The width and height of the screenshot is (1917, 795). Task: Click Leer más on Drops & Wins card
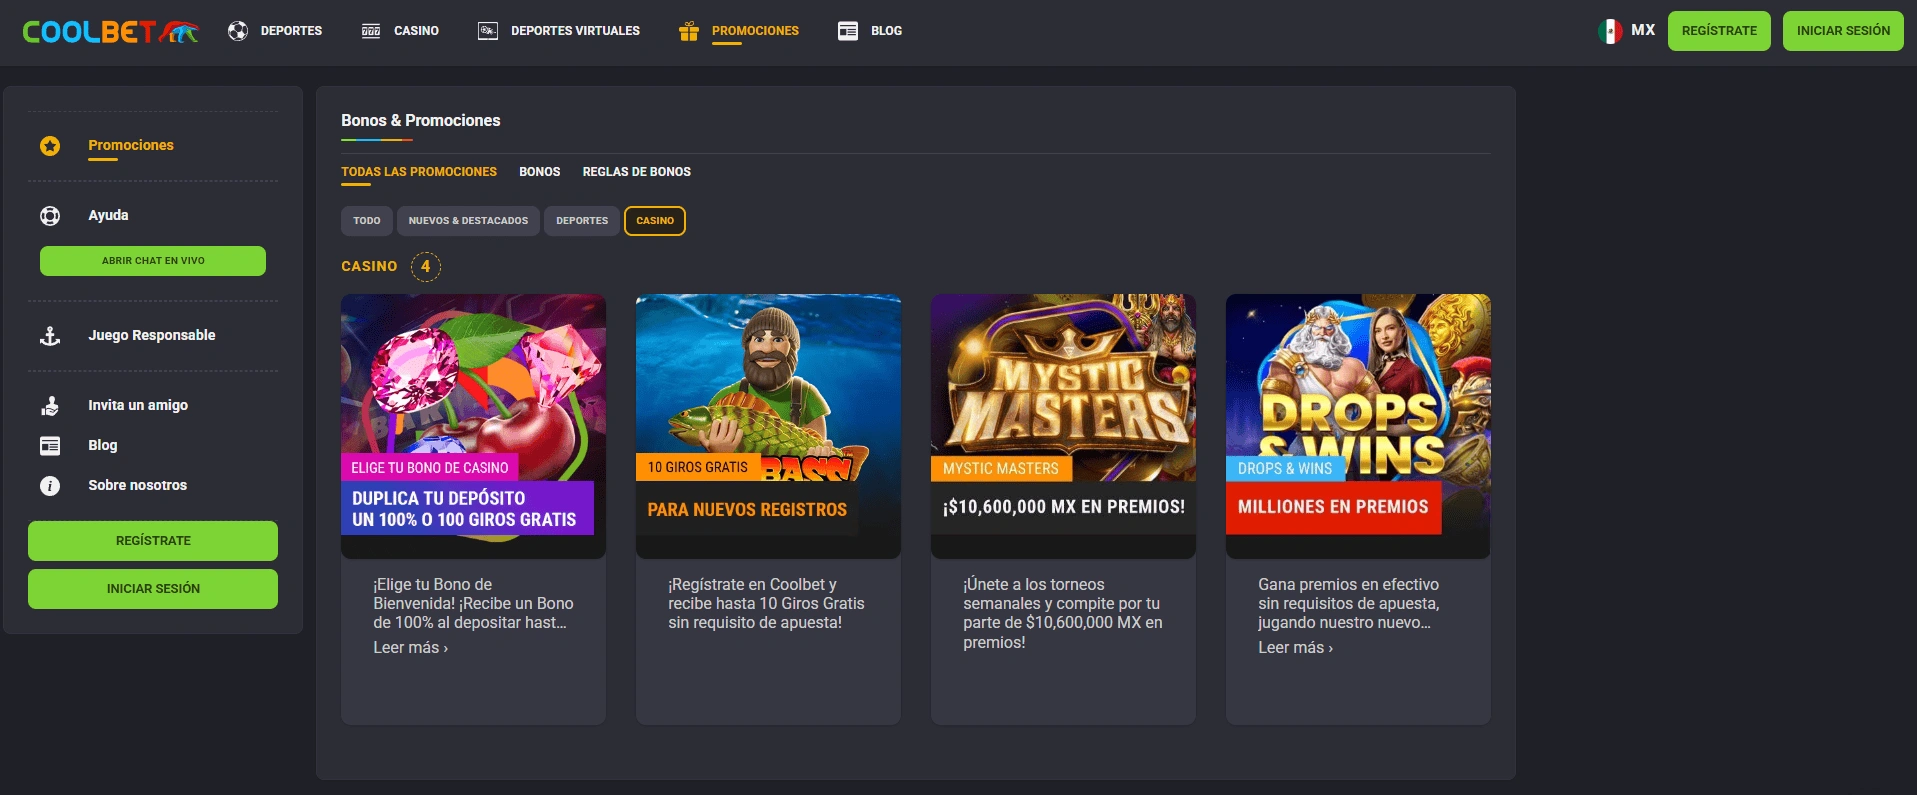pyautogui.click(x=1296, y=648)
